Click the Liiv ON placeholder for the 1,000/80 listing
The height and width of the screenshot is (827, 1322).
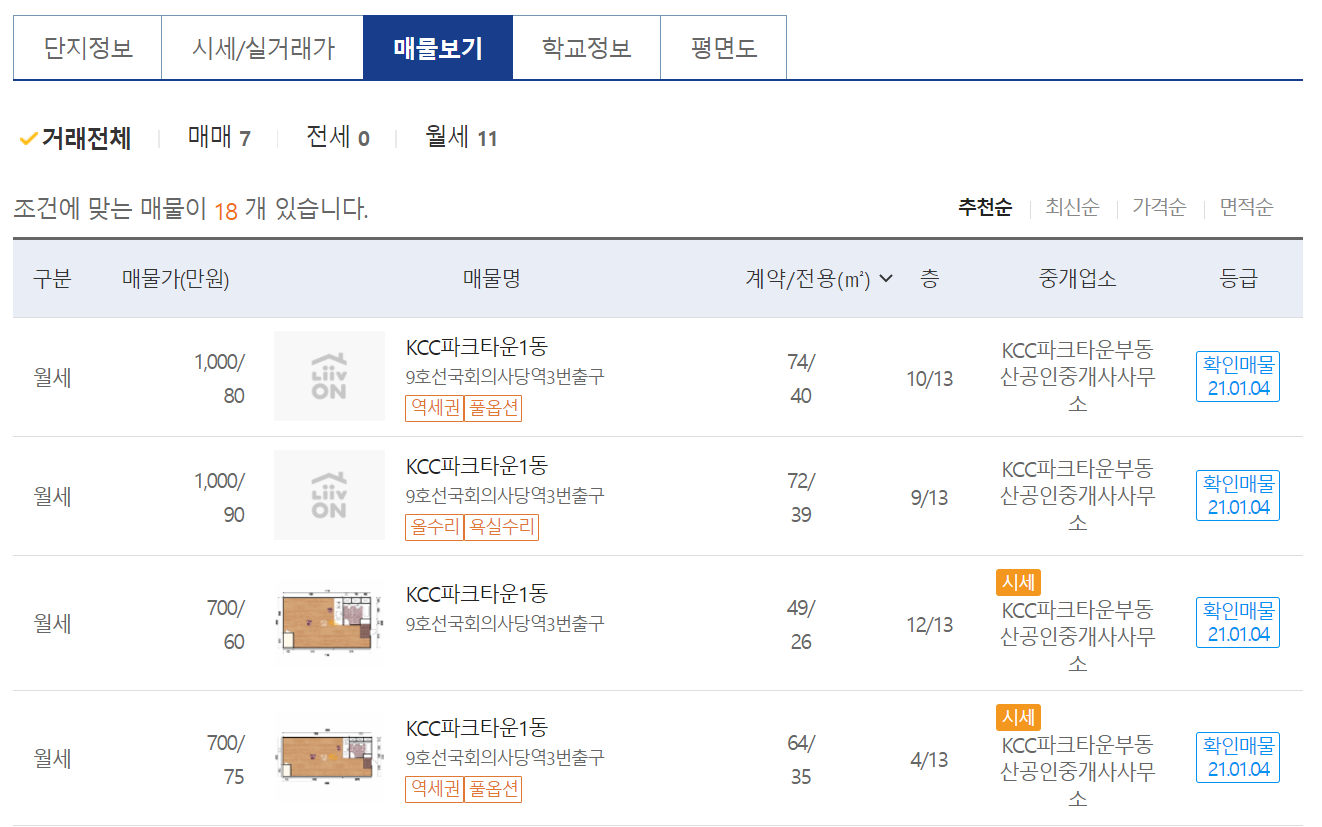tap(329, 376)
